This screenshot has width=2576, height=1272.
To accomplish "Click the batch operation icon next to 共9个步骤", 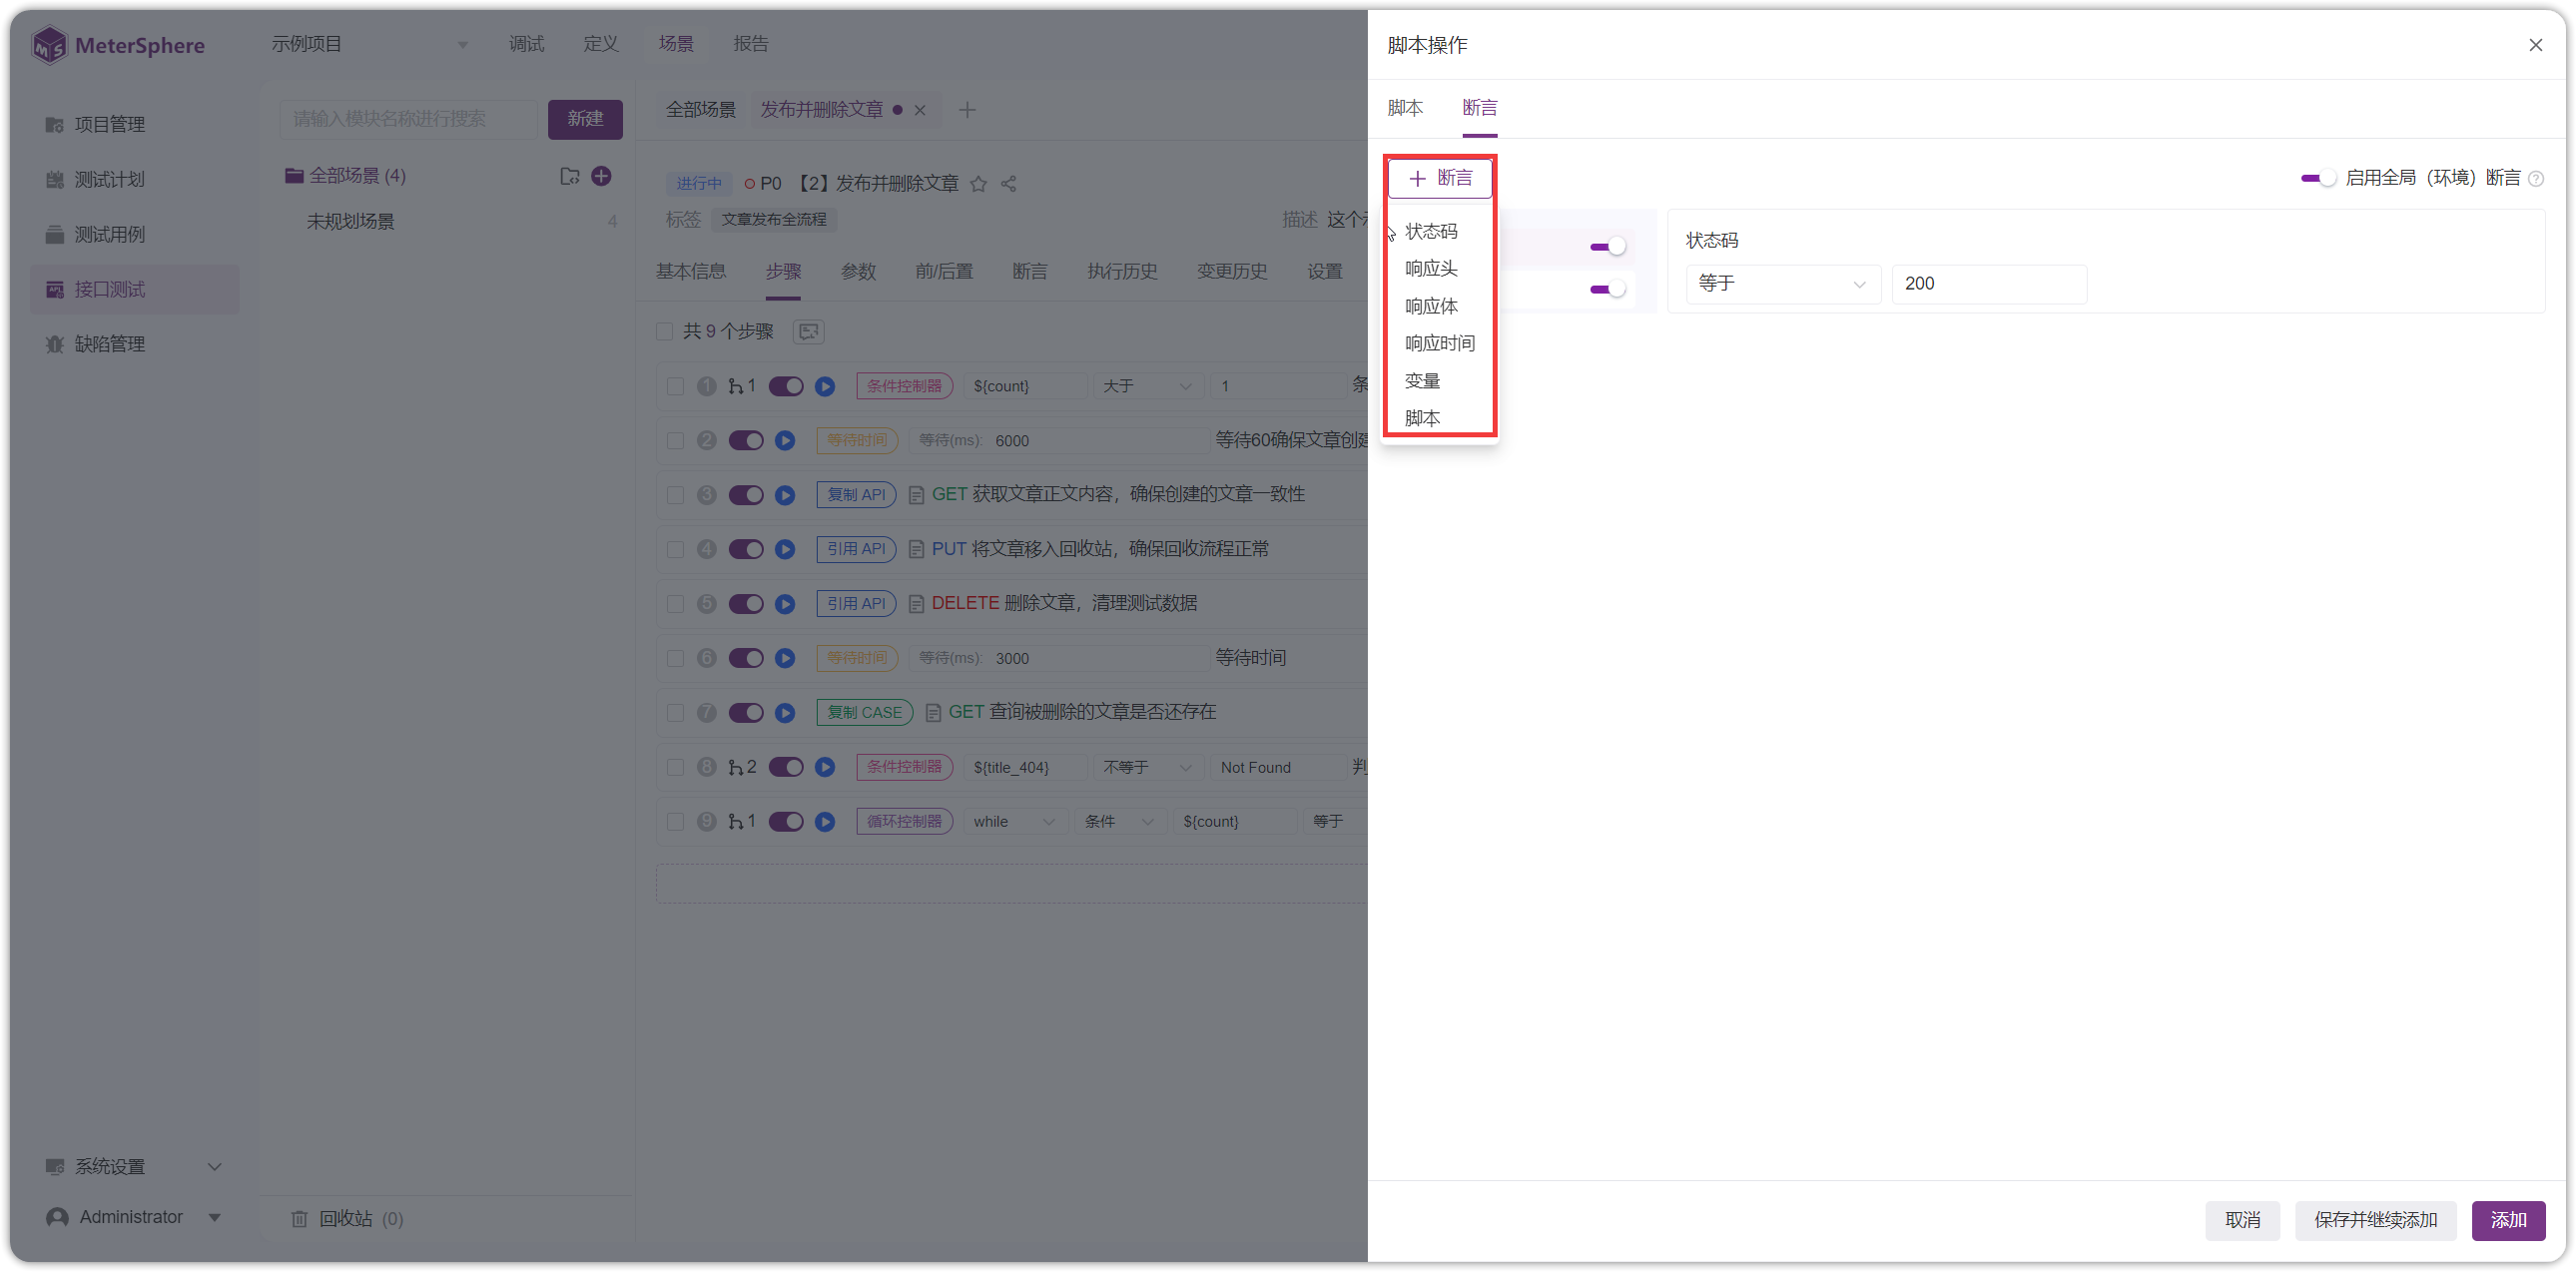I will [x=808, y=331].
